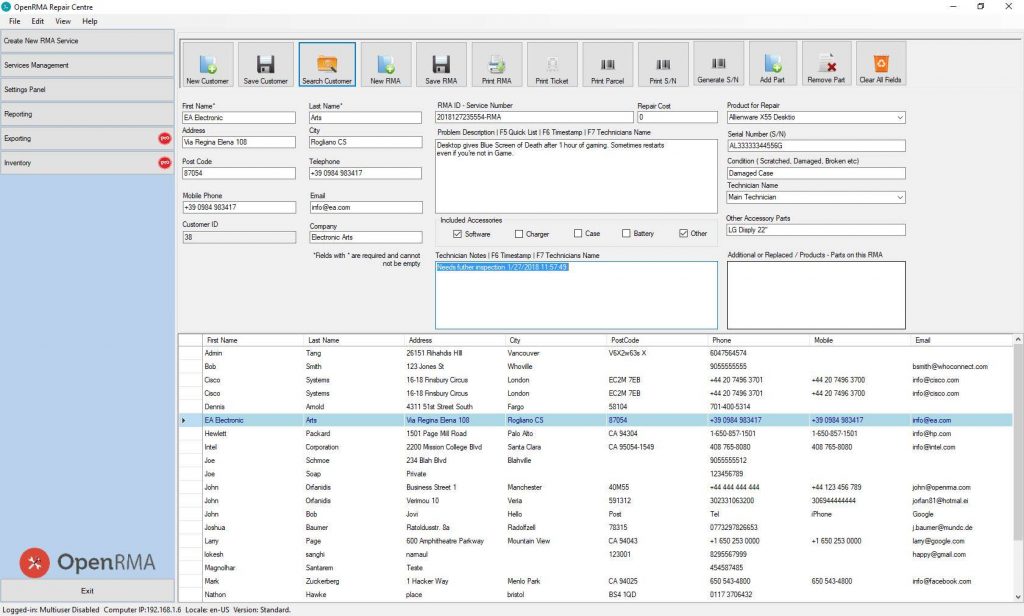
Task: Click the Clear All Fields icon
Action: coord(879,62)
